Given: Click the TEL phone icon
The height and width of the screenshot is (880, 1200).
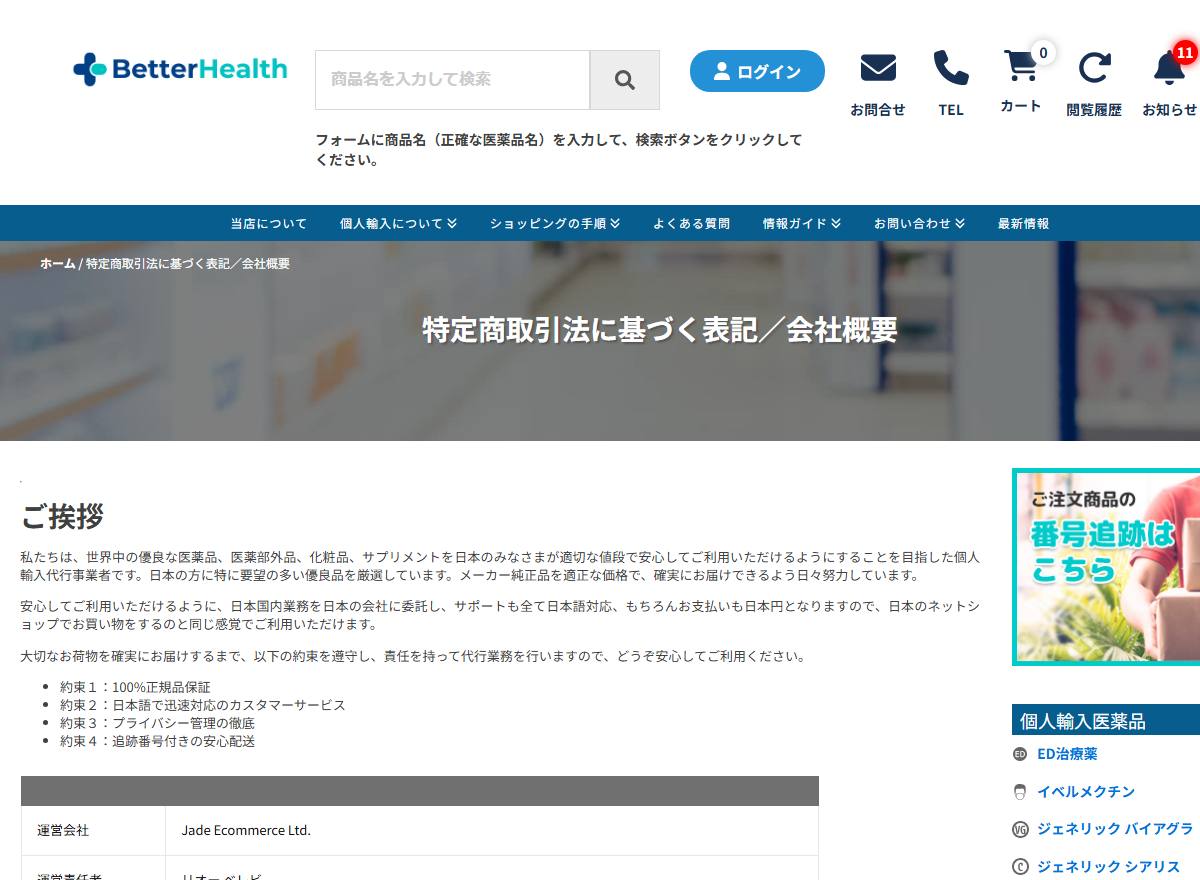Looking at the screenshot, I should pos(951,68).
